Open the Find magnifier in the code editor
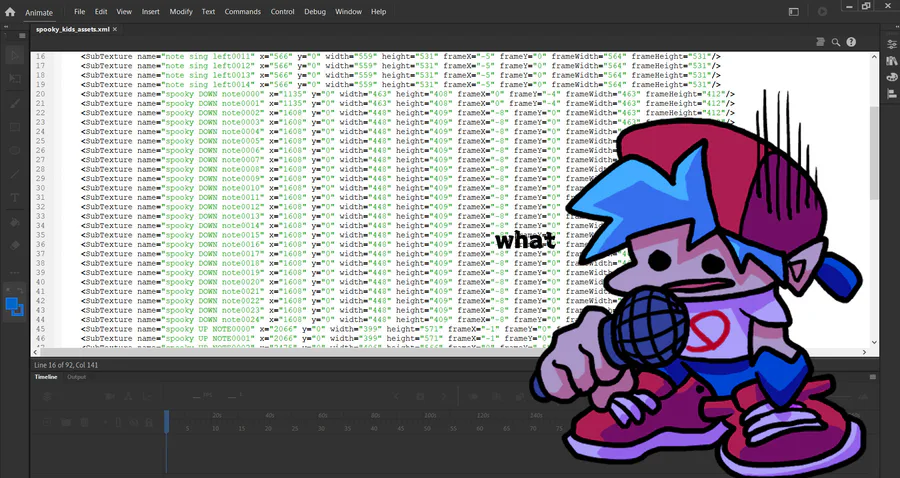This screenshot has width=900, height=478. pos(836,42)
